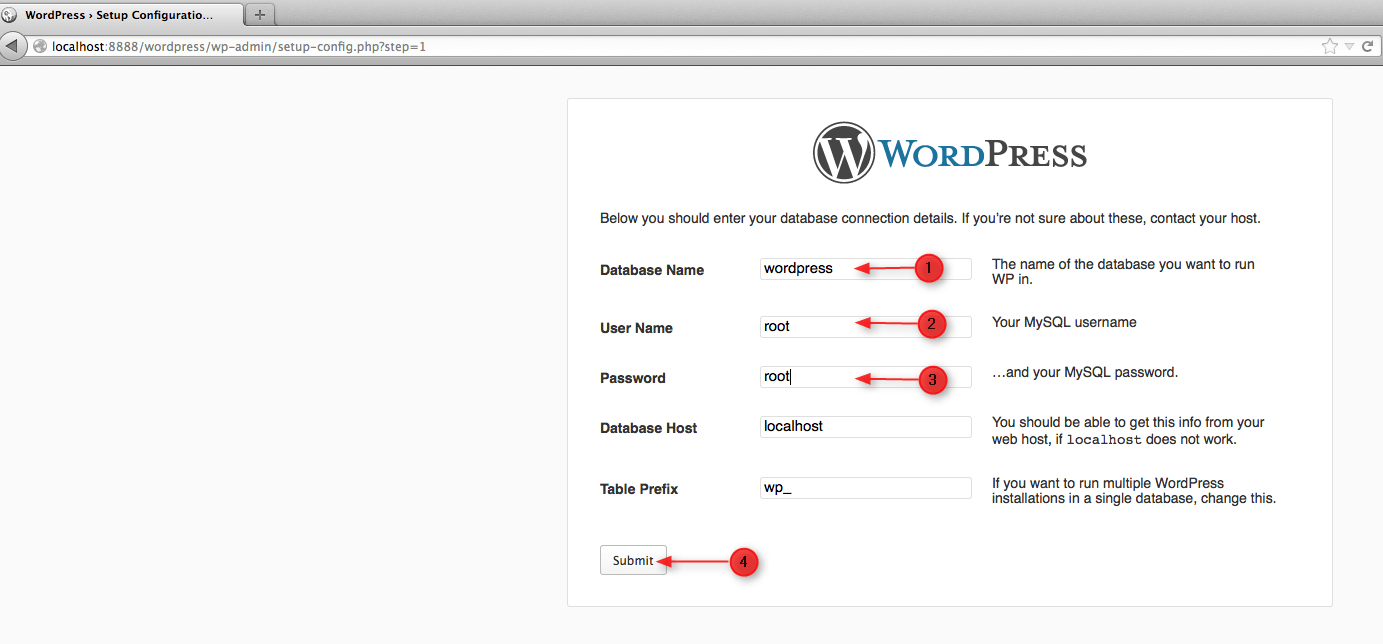Click the WordPress logo
1383x644 pixels.
point(950,153)
